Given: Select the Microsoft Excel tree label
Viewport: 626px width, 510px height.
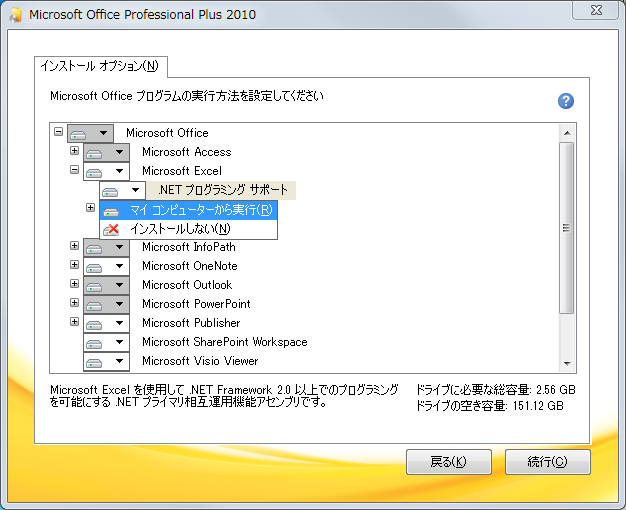Looking at the screenshot, I should tap(182, 171).
